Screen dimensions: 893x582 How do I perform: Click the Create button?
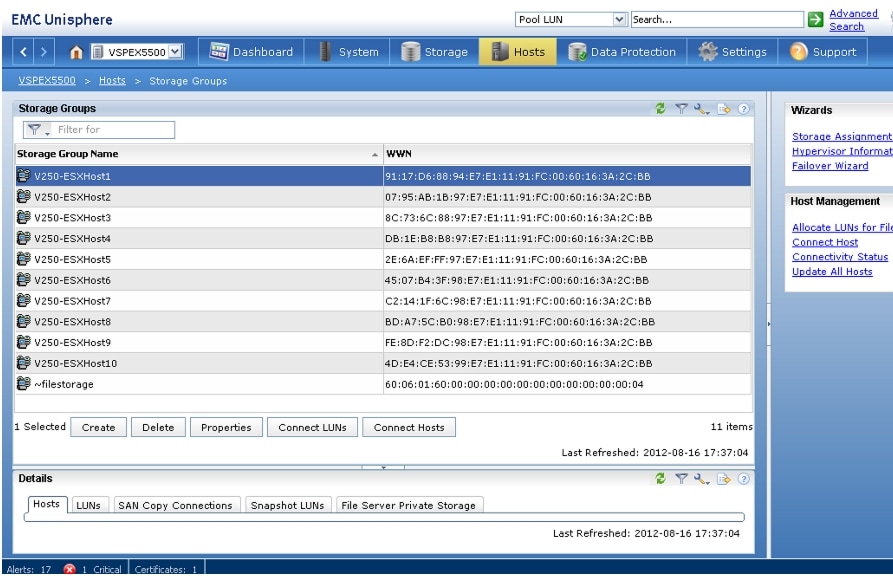coord(99,427)
